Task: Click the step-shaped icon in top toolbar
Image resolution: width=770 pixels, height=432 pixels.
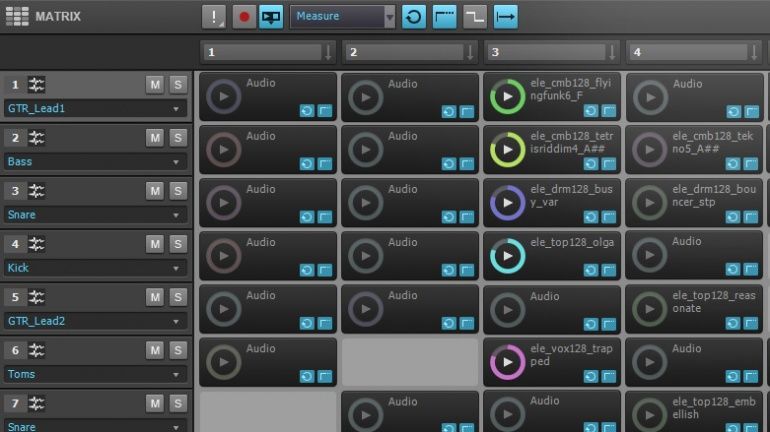Action: click(475, 16)
